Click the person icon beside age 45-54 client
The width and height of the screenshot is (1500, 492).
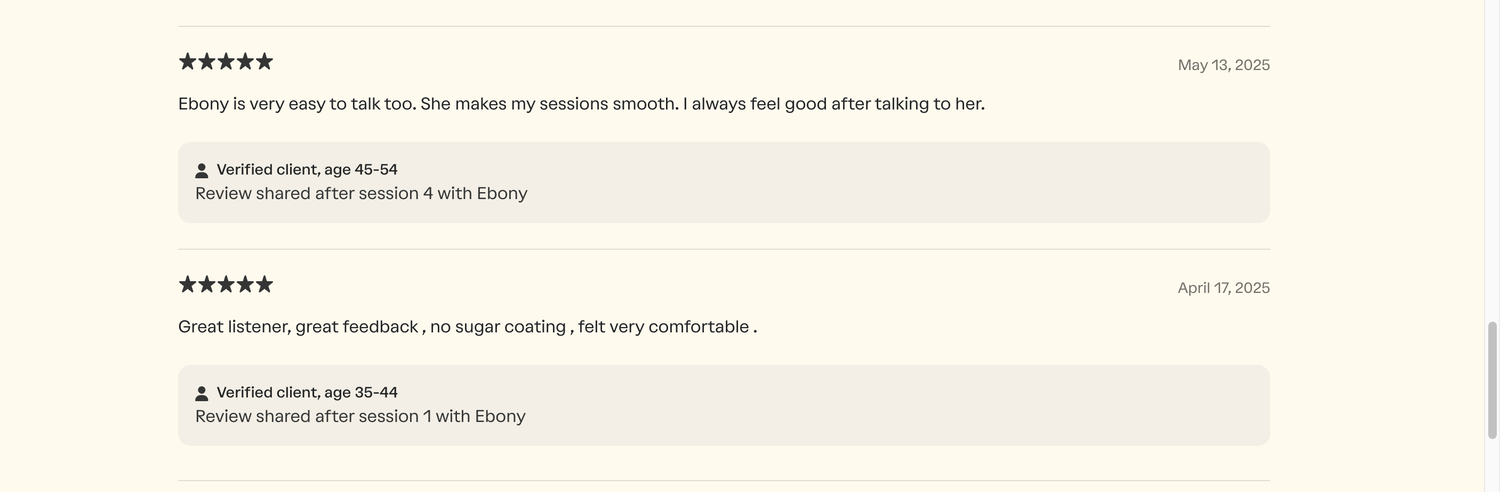click(x=202, y=171)
